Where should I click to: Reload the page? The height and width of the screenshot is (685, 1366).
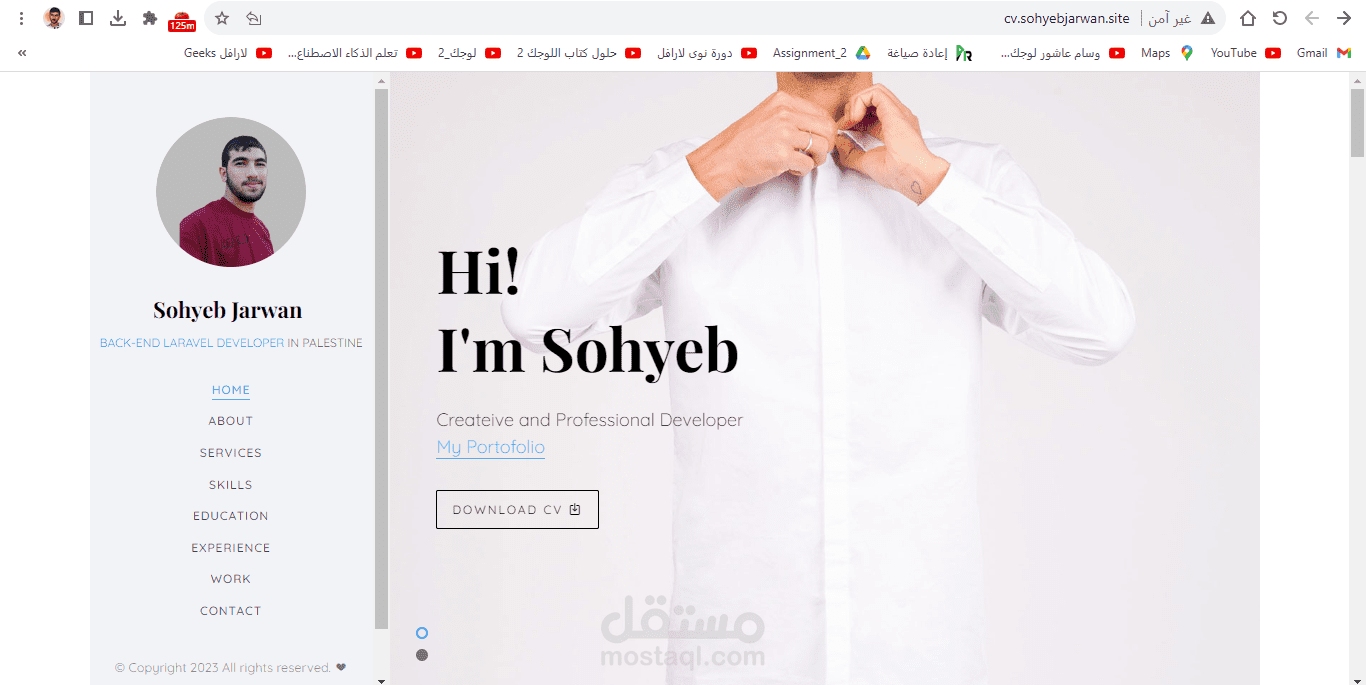pyautogui.click(x=1280, y=18)
